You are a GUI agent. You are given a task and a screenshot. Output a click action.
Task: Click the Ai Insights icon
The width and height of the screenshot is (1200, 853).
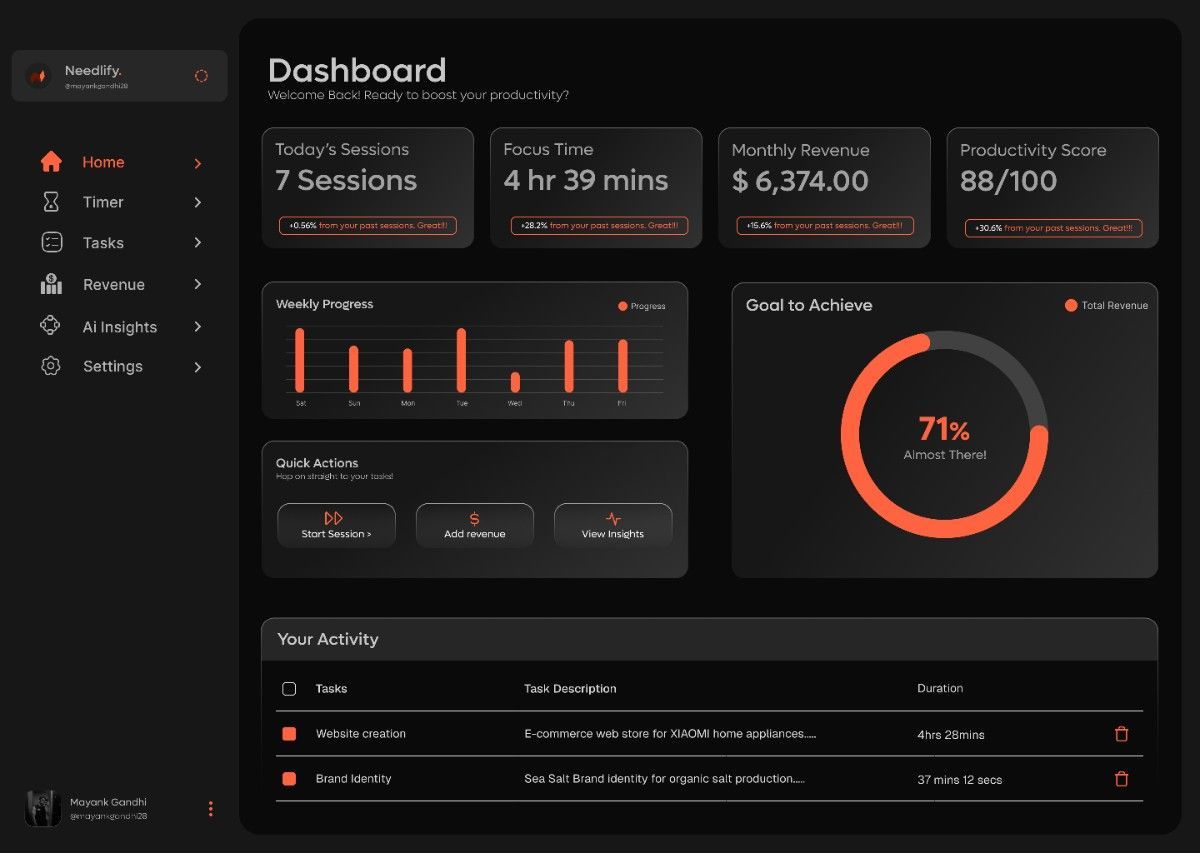click(51, 327)
